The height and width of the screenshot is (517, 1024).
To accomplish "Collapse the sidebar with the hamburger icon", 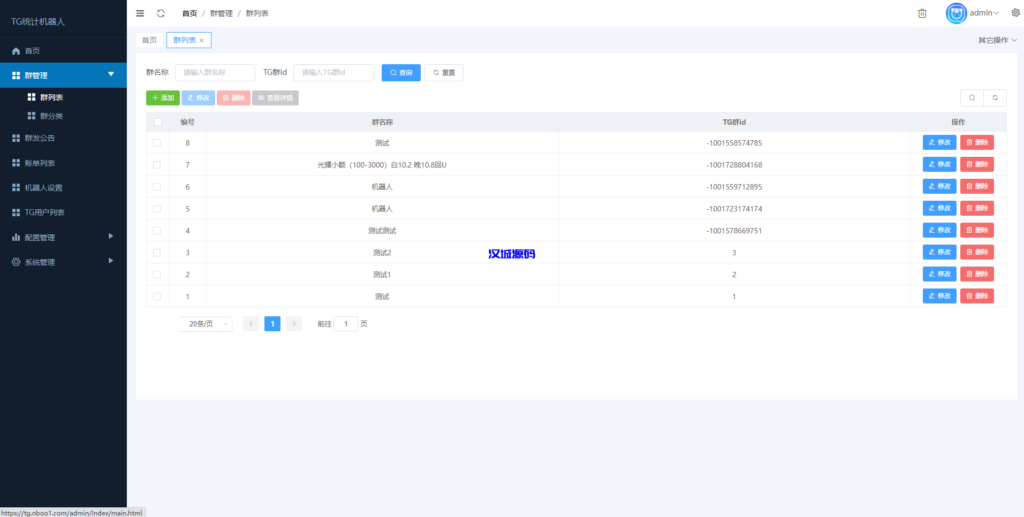I will coord(140,13).
